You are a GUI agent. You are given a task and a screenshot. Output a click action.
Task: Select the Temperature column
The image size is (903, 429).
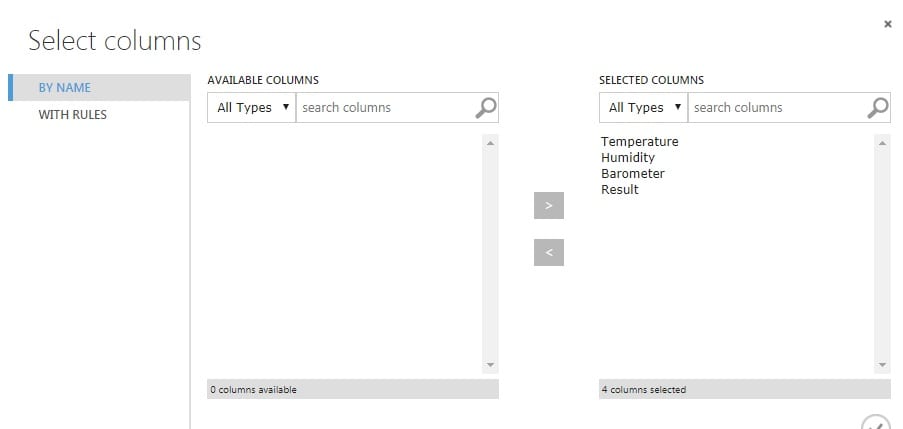(639, 142)
